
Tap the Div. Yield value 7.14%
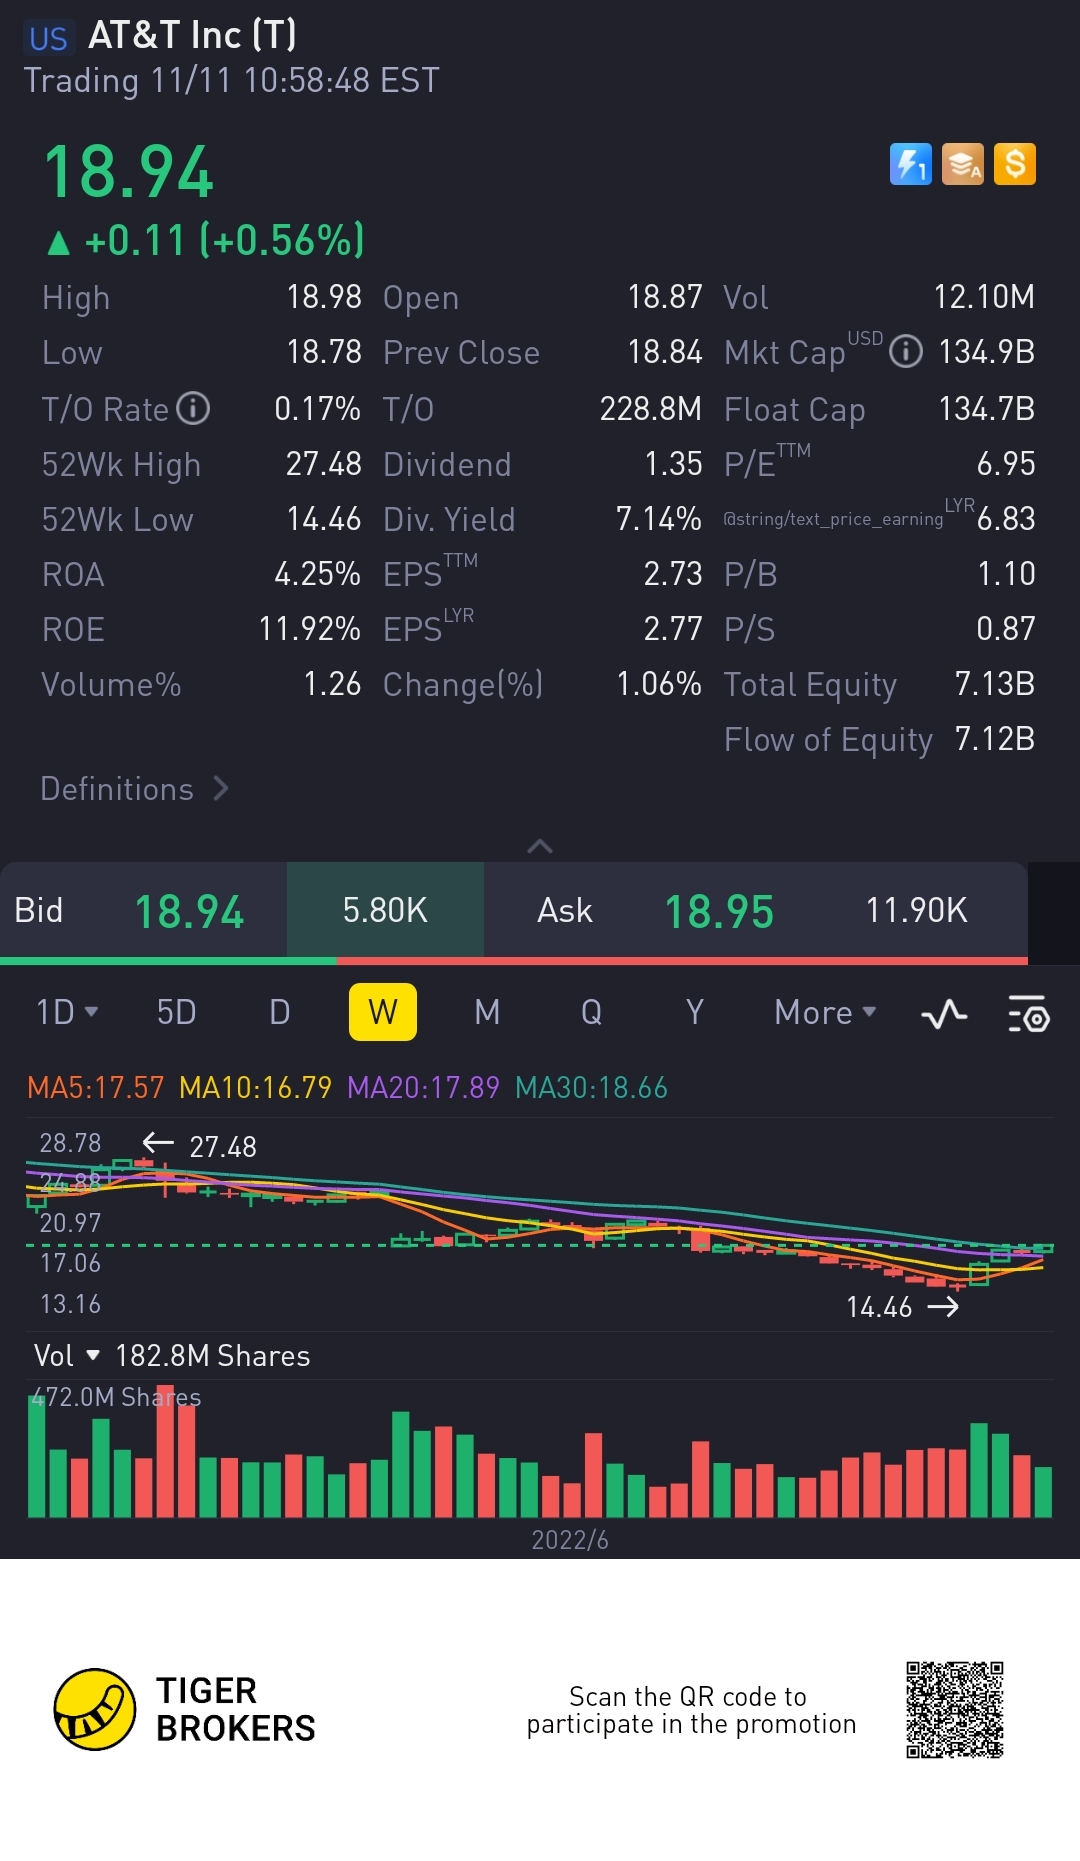658,518
